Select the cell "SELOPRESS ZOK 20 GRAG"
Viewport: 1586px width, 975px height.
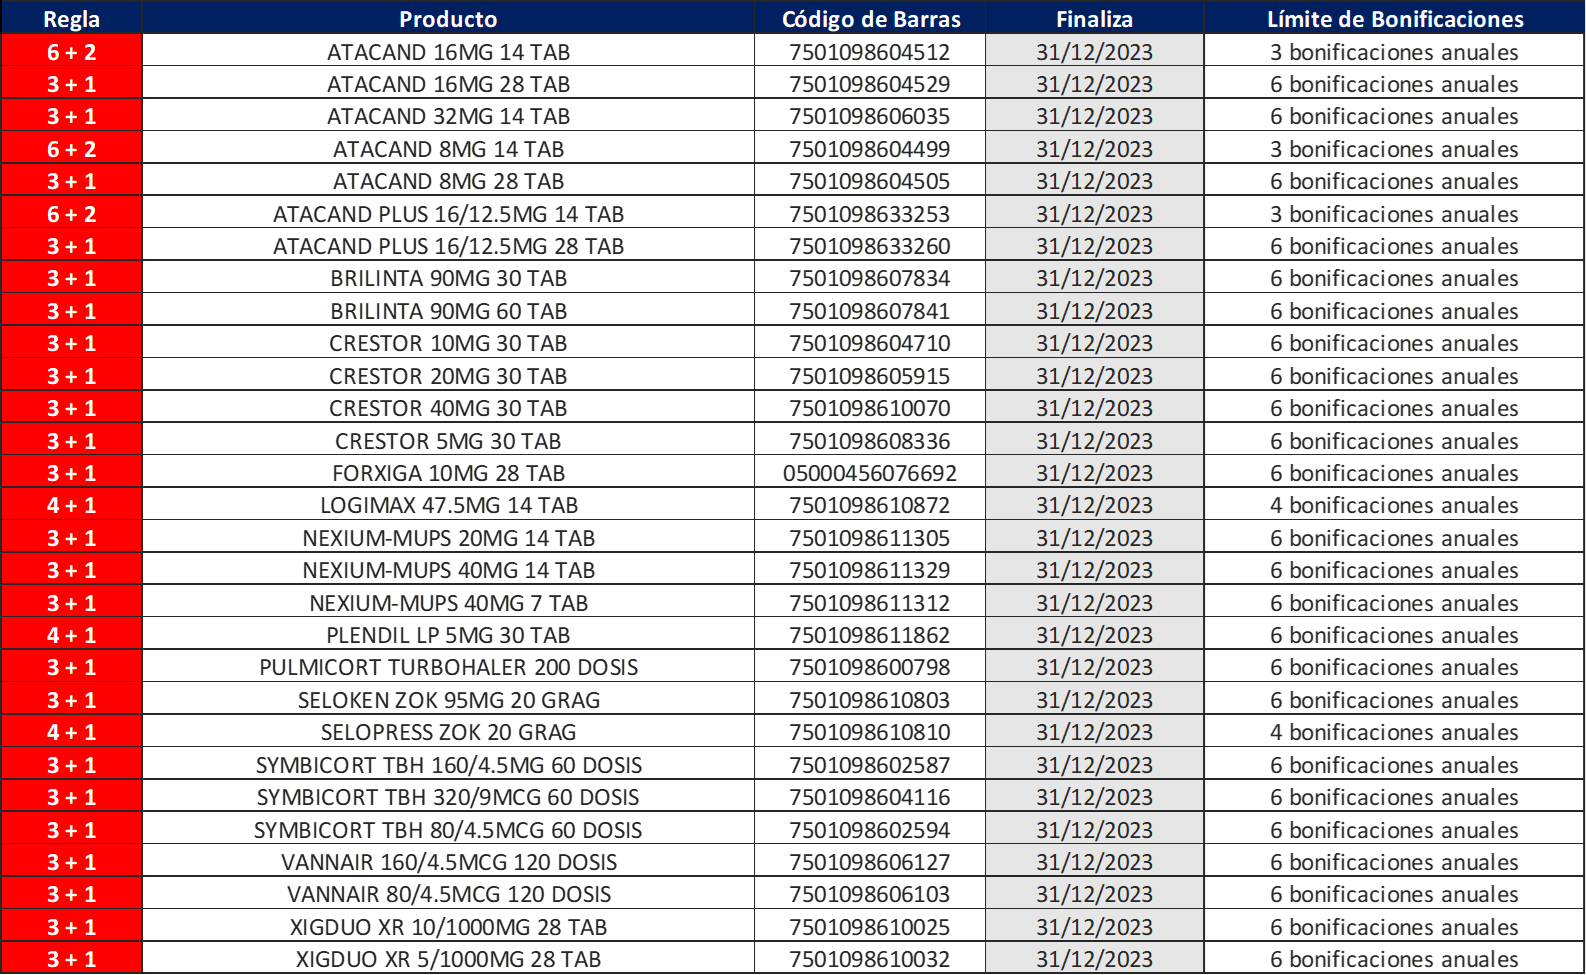[448, 732]
